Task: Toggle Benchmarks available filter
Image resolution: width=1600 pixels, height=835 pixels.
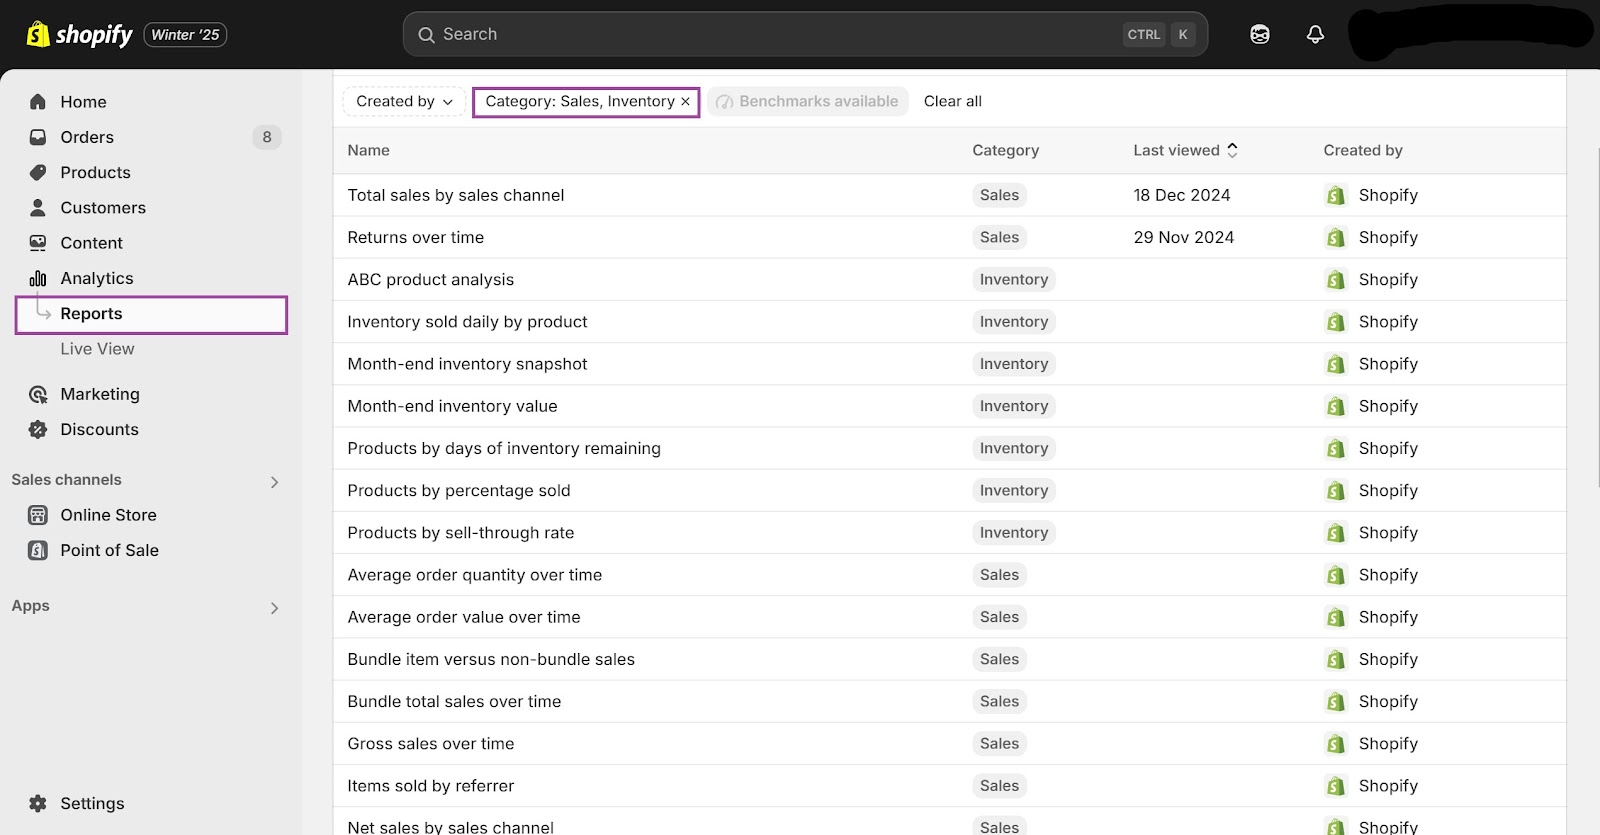Action: pyautogui.click(x=808, y=101)
